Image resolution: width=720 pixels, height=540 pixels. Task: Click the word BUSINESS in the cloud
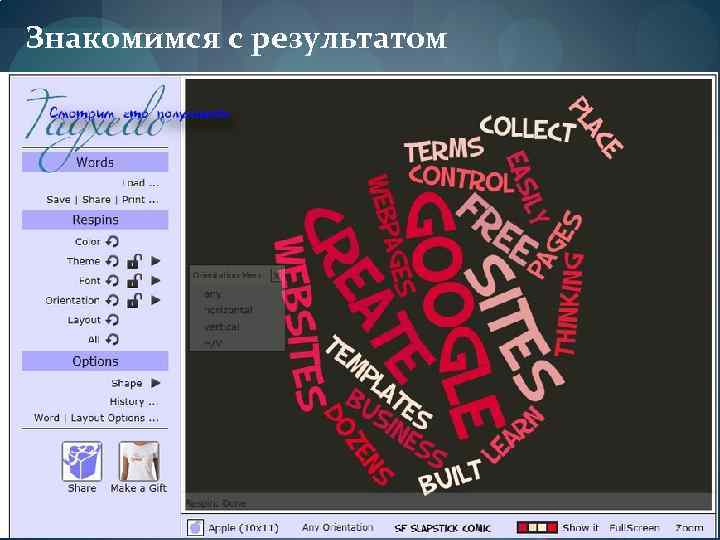(x=396, y=428)
